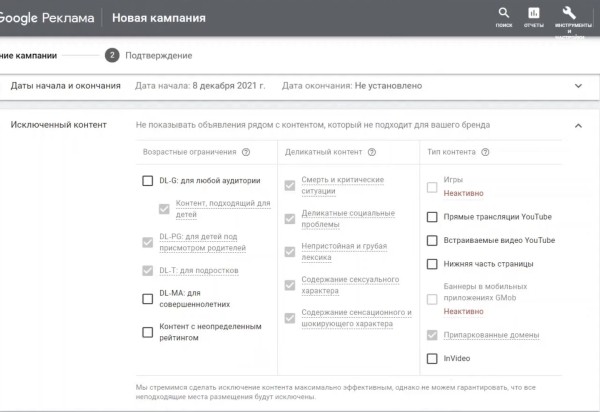Open the search icon in header
600x412 pixels.
point(503,13)
